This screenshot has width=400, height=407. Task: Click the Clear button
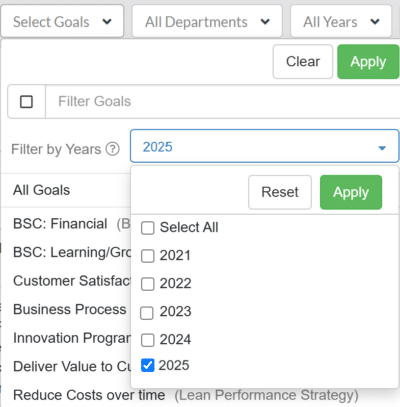tap(303, 62)
